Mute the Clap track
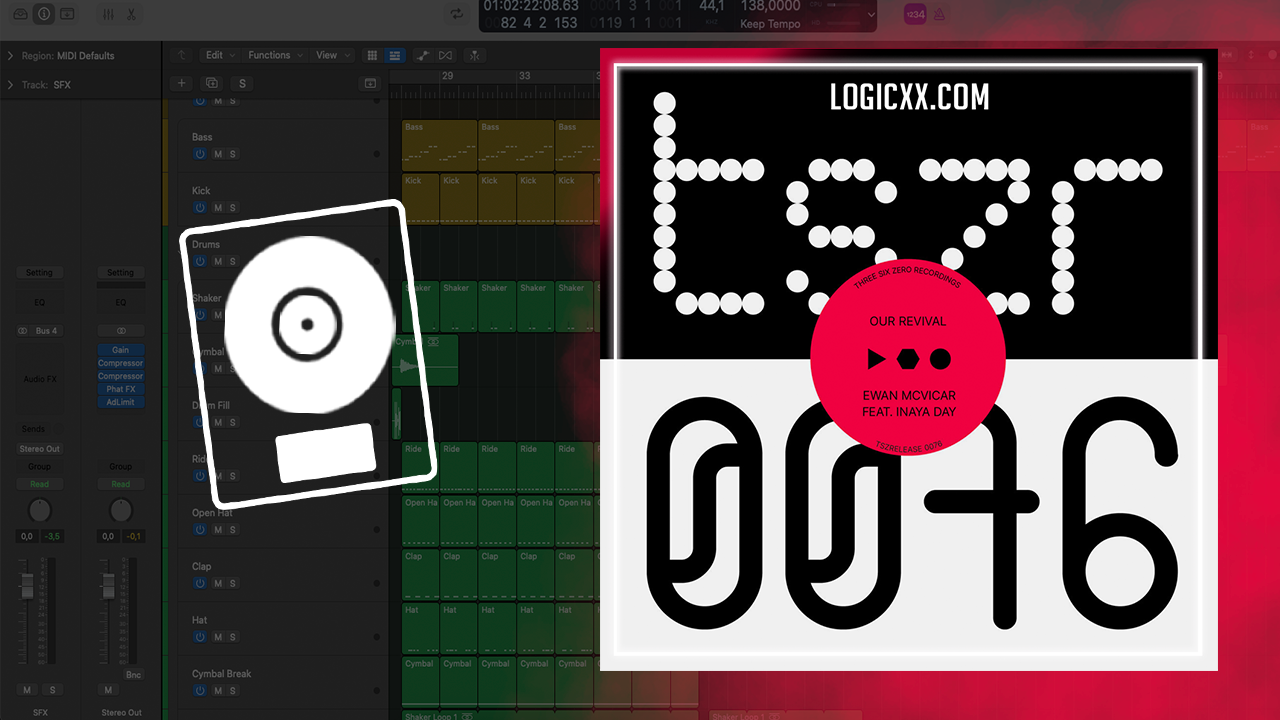 click(218, 583)
